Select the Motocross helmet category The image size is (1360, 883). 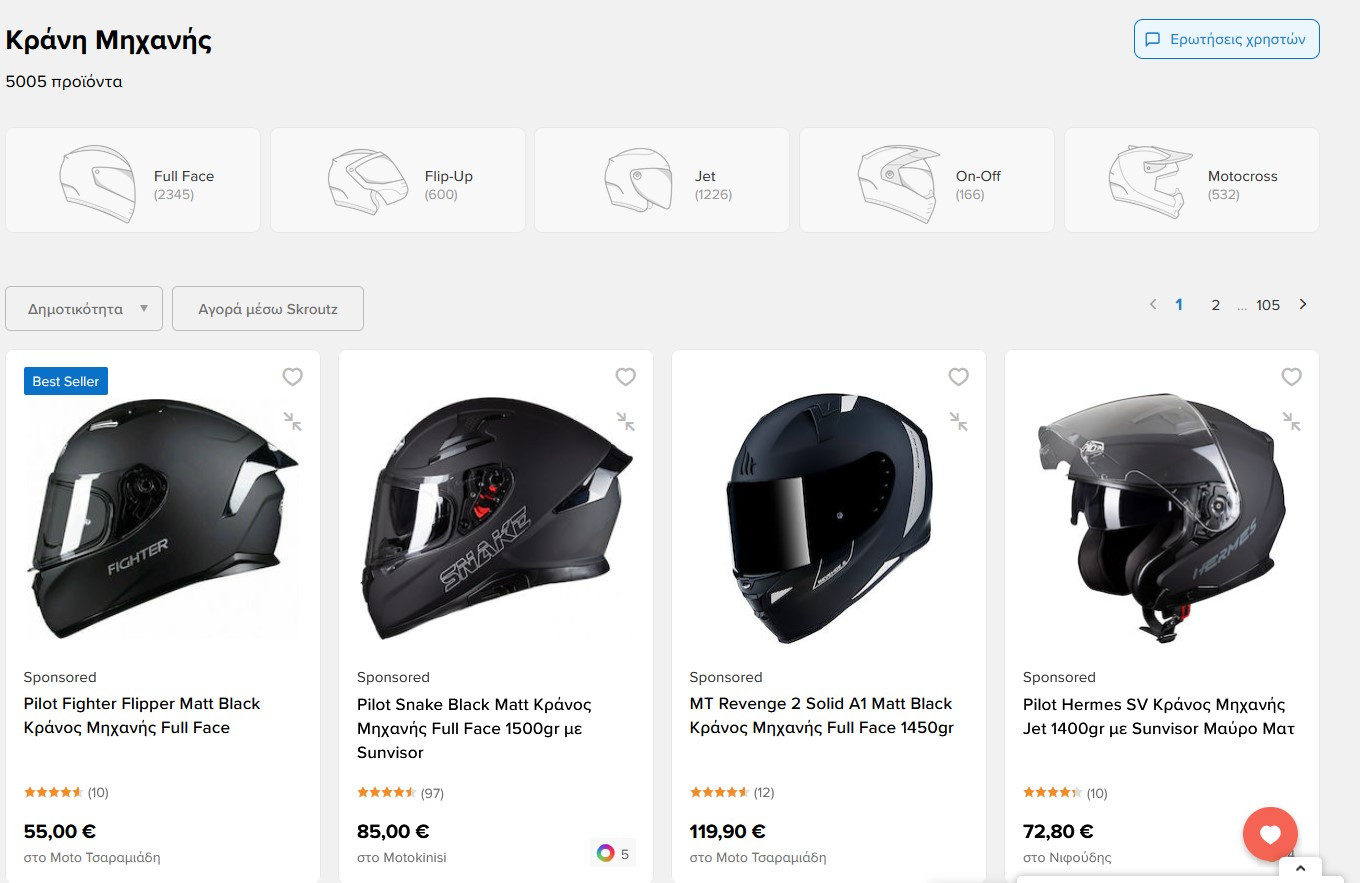tap(1192, 180)
